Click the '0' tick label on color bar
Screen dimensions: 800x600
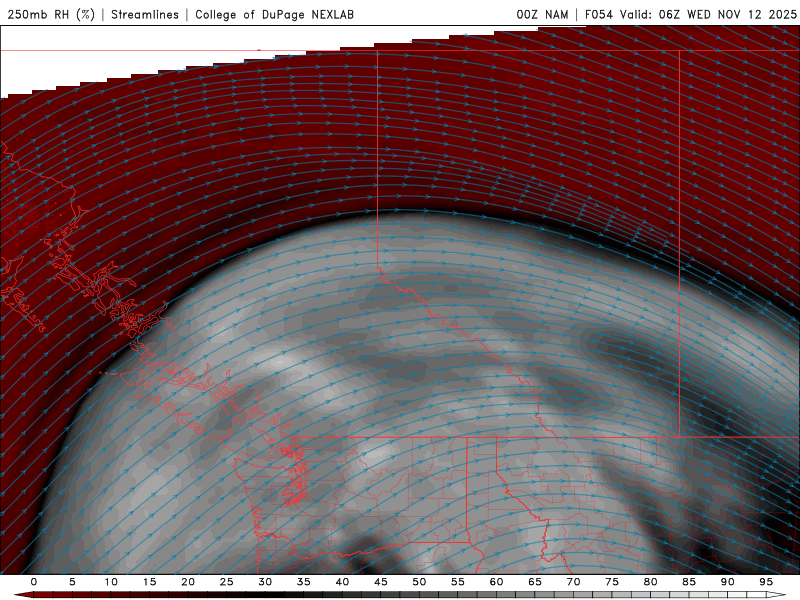coord(34,582)
